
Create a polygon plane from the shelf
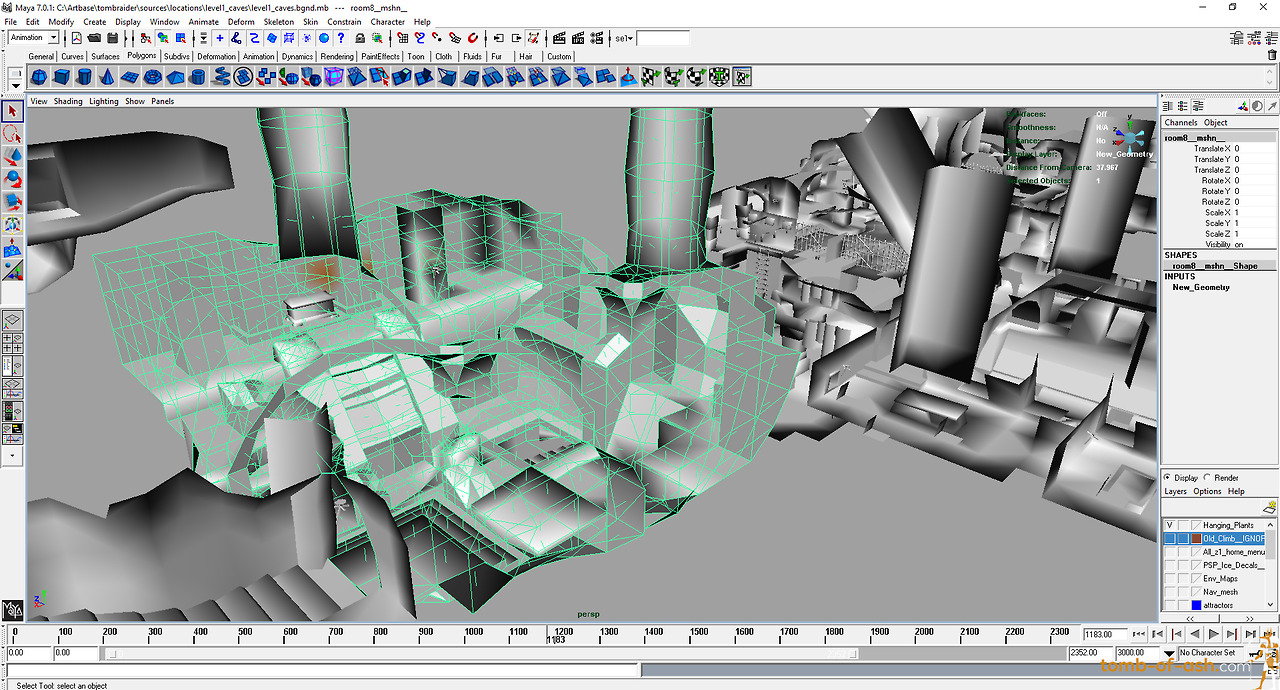tap(130, 77)
